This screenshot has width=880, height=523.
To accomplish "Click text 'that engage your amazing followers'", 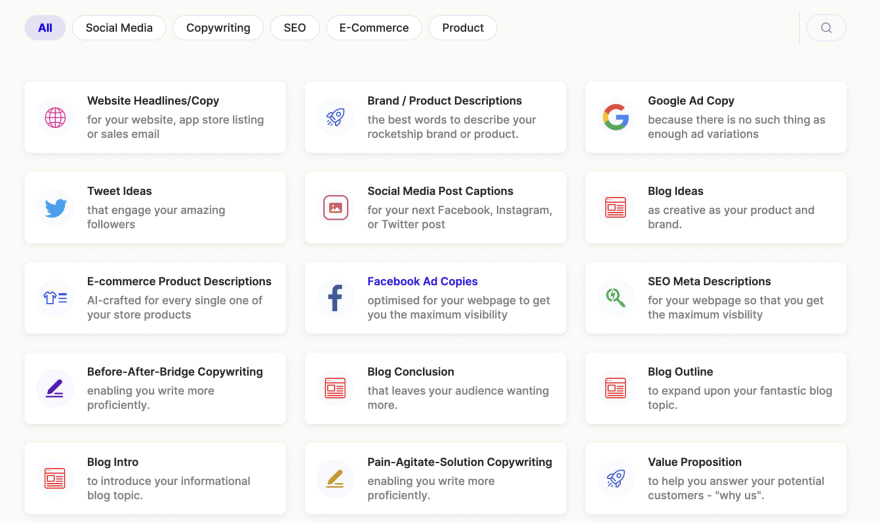I will (x=156, y=217).
